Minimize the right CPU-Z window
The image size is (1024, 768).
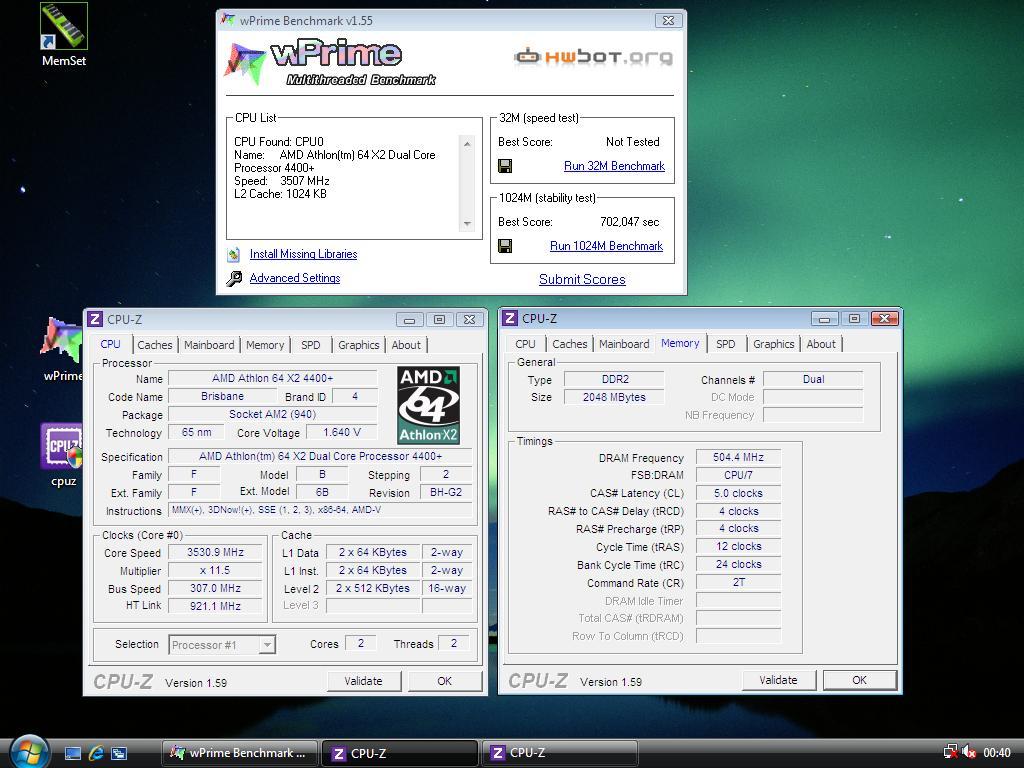825,319
